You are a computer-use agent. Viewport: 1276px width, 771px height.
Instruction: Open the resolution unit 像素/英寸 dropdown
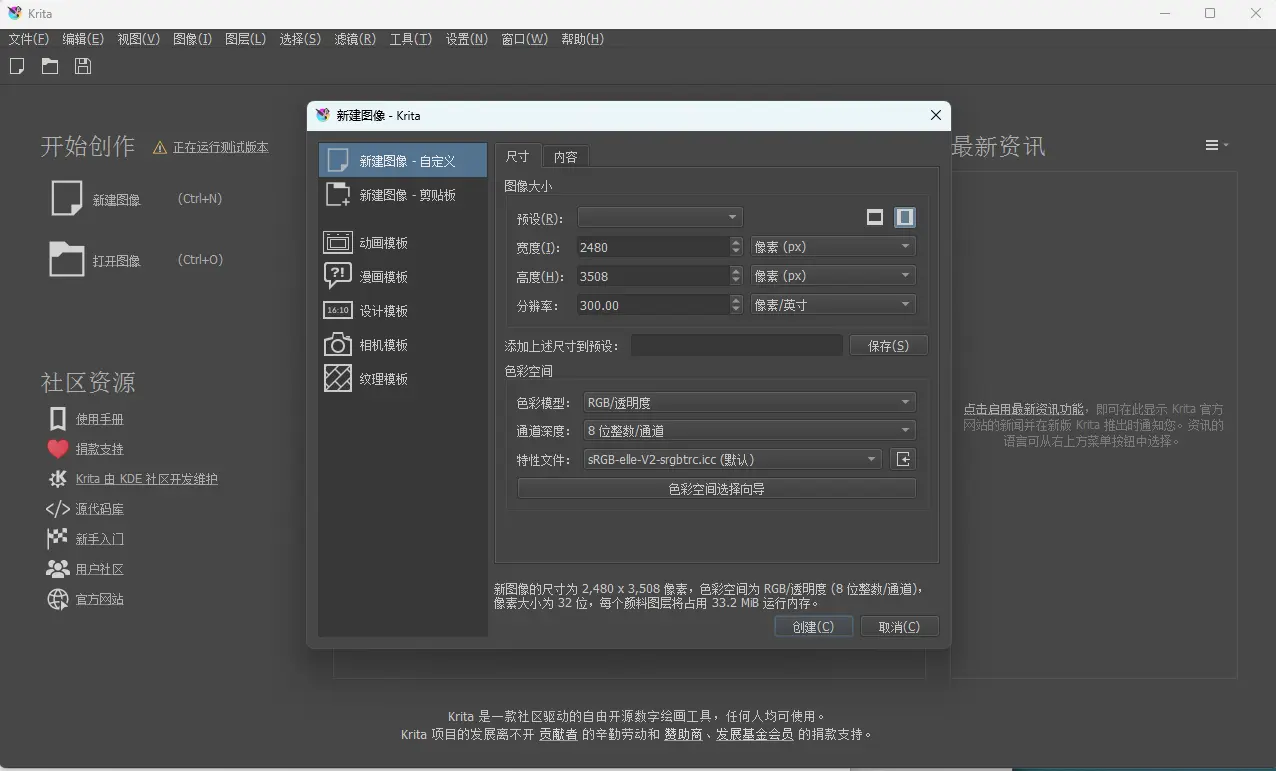[x=833, y=304]
